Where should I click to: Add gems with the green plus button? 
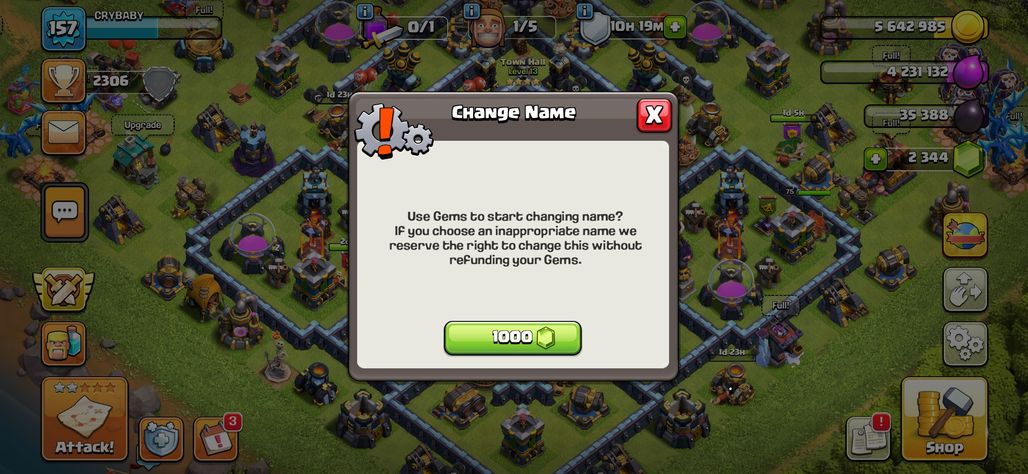pyautogui.click(x=875, y=158)
